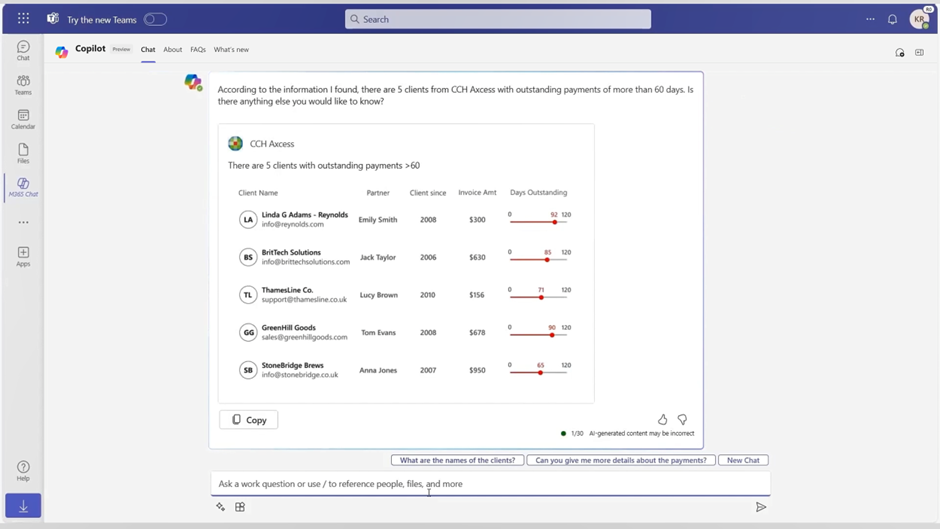
Task: Open the app launcher grid icon
Action: (x=23, y=19)
